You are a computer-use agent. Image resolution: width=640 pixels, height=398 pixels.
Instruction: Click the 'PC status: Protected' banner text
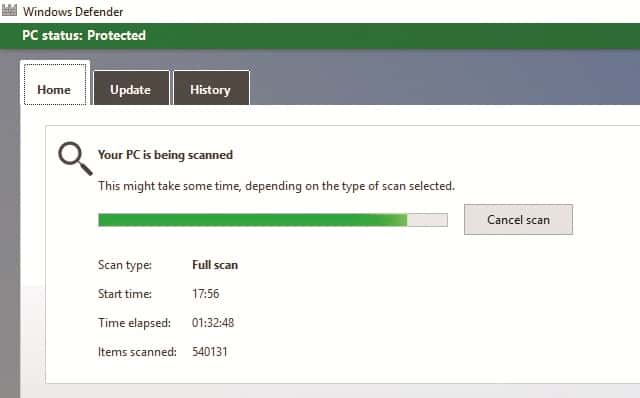(x=84, y=36)
